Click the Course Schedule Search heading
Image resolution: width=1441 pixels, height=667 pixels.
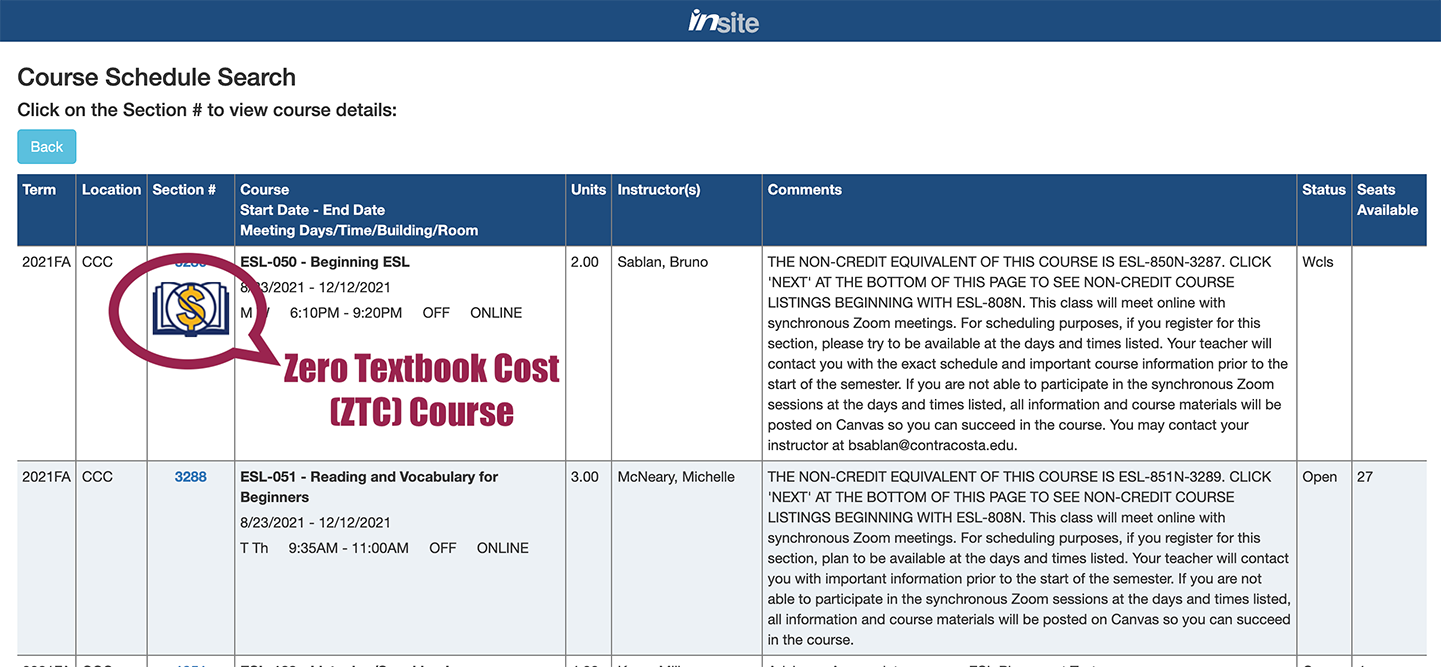[x=157, y=77]
